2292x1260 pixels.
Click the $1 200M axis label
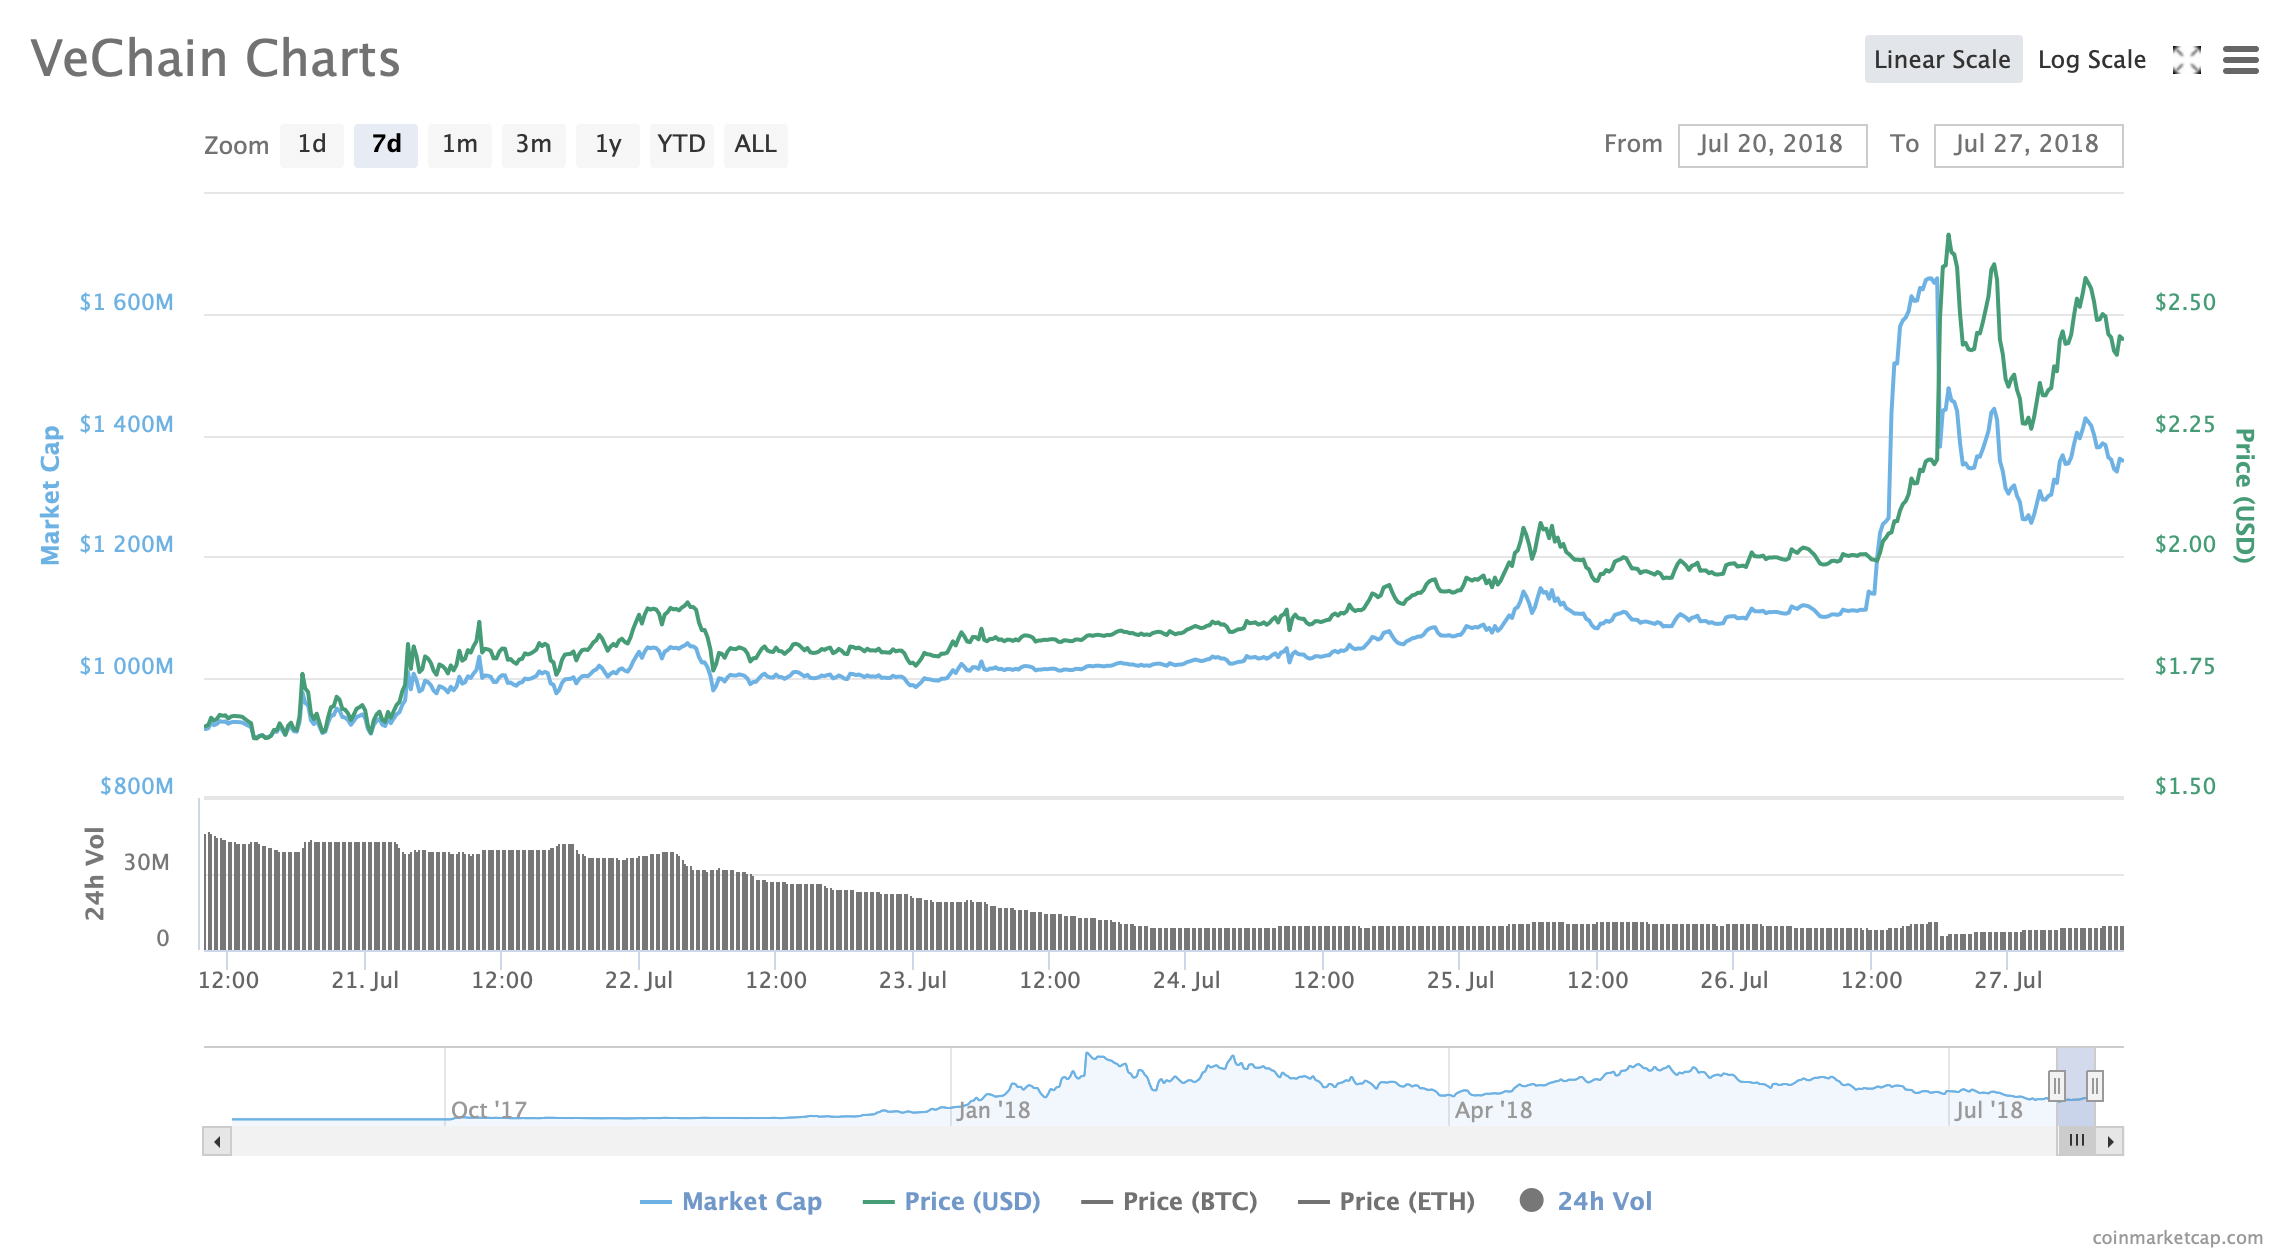127,544
